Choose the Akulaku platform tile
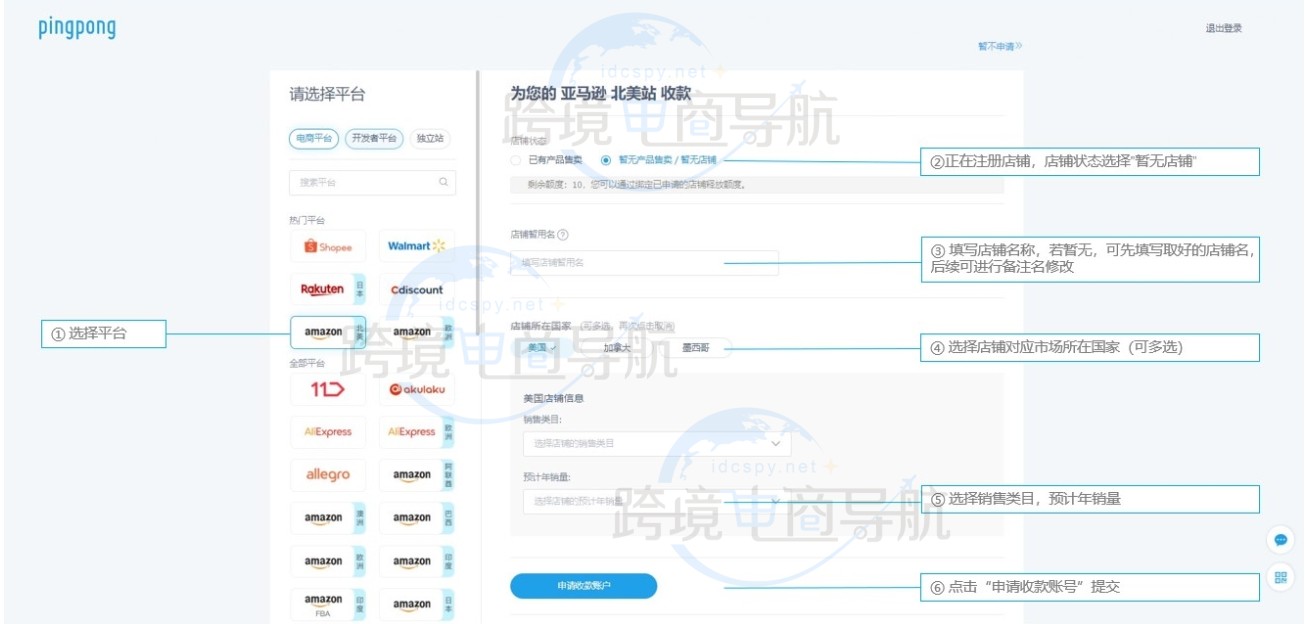Screen dimensions: 1305x624 [x=416, y=389]
